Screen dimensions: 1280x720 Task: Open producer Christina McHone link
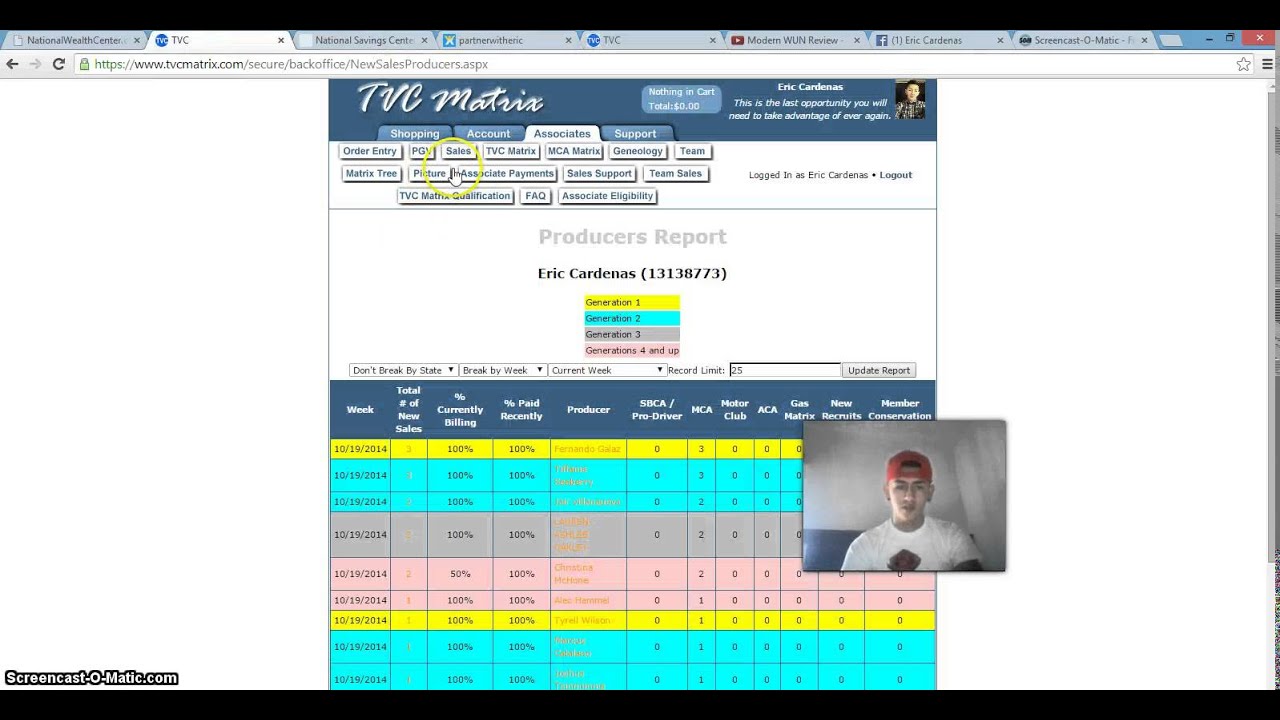pyautogui.click(x=574, y=574)
